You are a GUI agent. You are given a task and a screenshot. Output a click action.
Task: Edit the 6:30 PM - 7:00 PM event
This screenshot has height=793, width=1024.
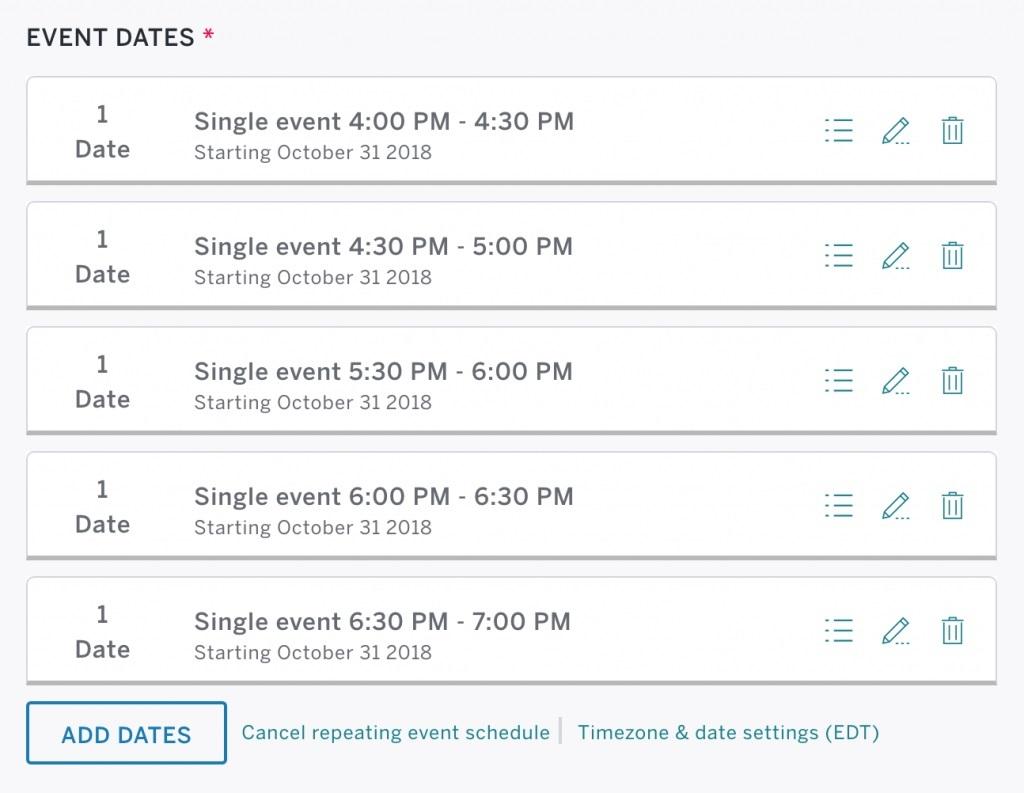895,631
